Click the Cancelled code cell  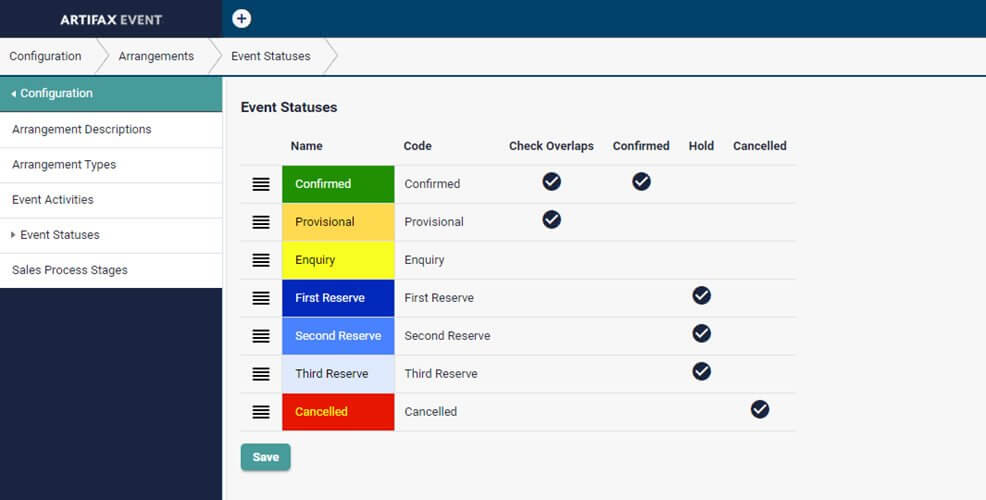coord(431,412)
